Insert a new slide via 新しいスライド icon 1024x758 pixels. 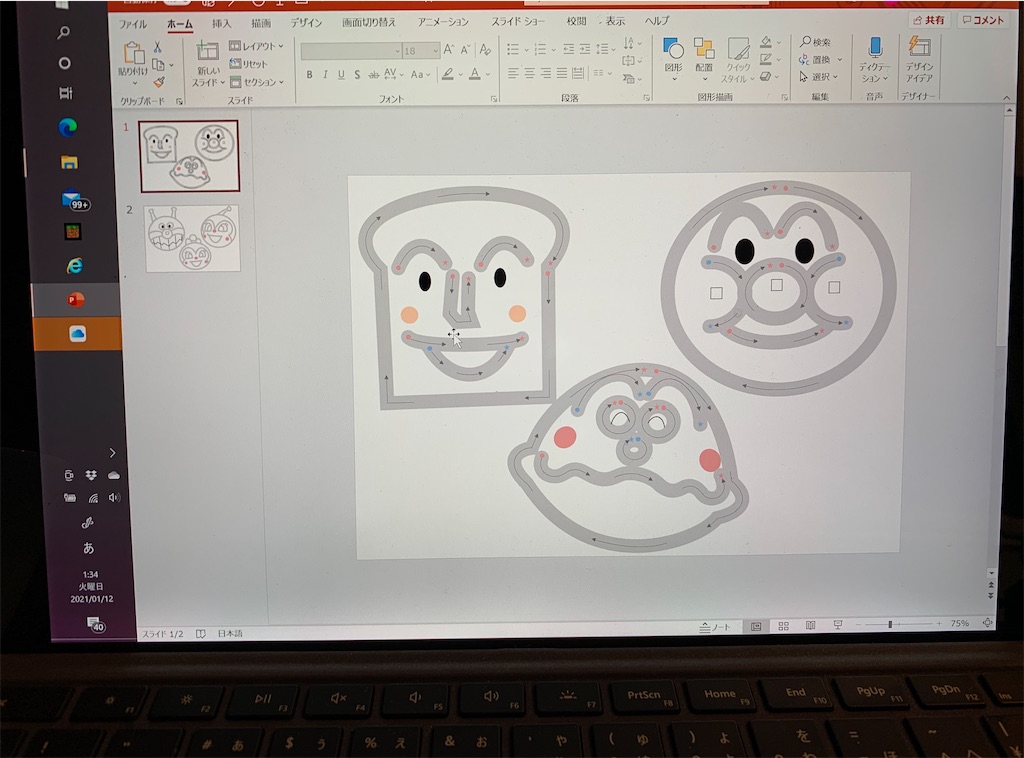(207, 52)
